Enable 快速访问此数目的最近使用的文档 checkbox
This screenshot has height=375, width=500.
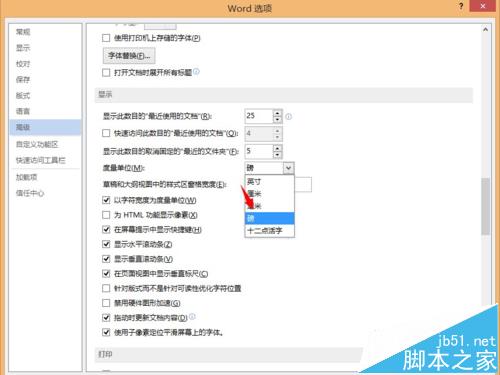pyautogui.click(x=106, y=133)
